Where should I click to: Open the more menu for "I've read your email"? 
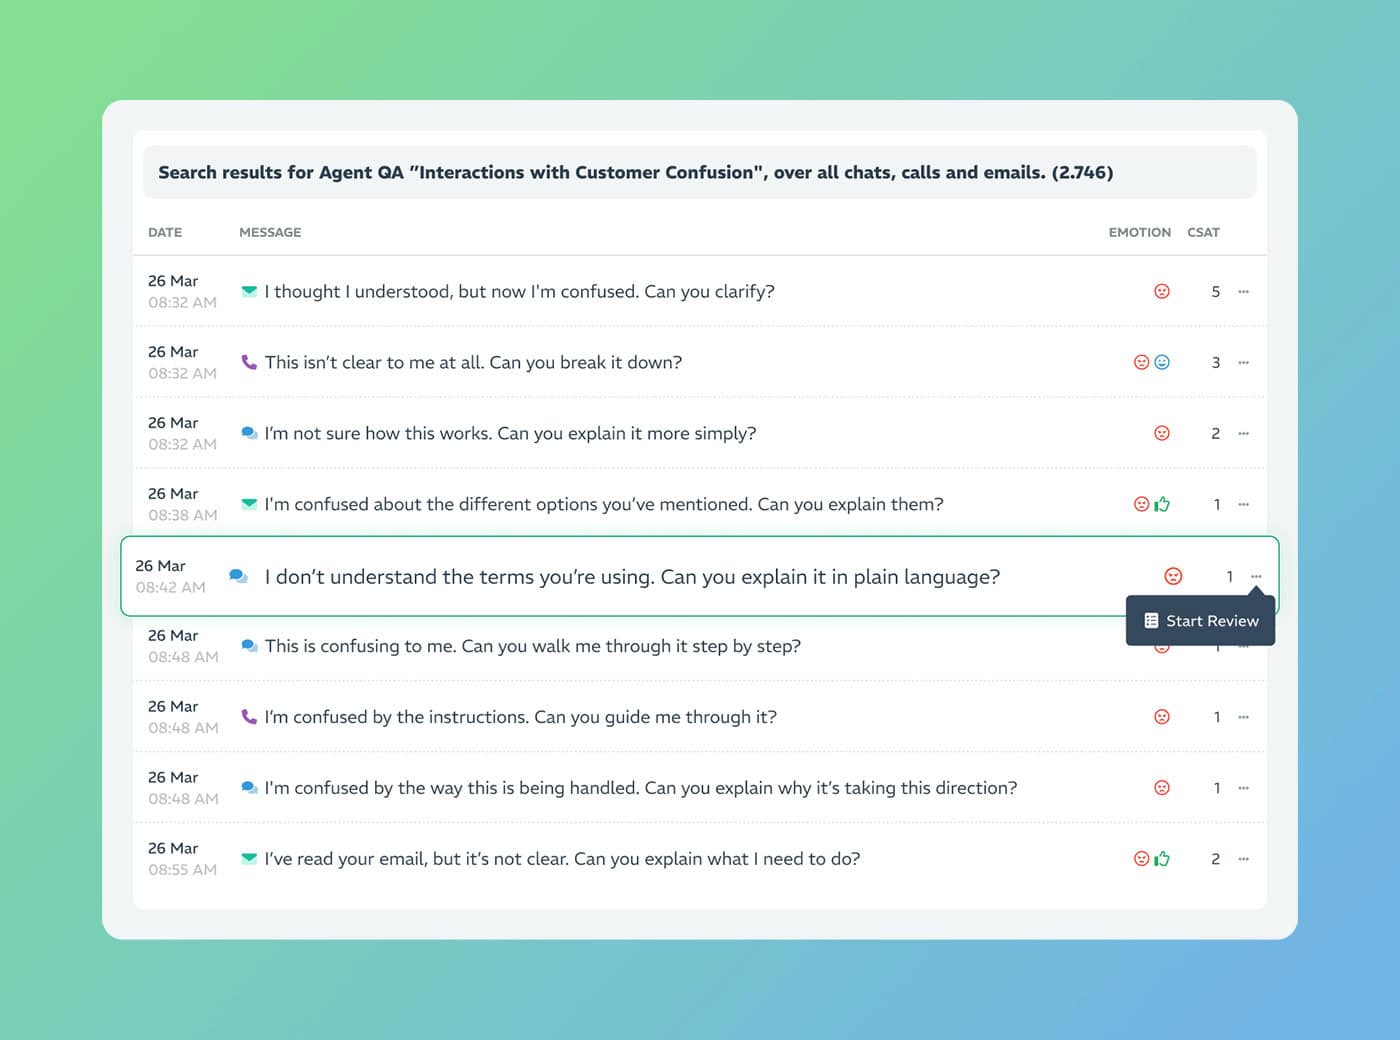[1244, 859]
